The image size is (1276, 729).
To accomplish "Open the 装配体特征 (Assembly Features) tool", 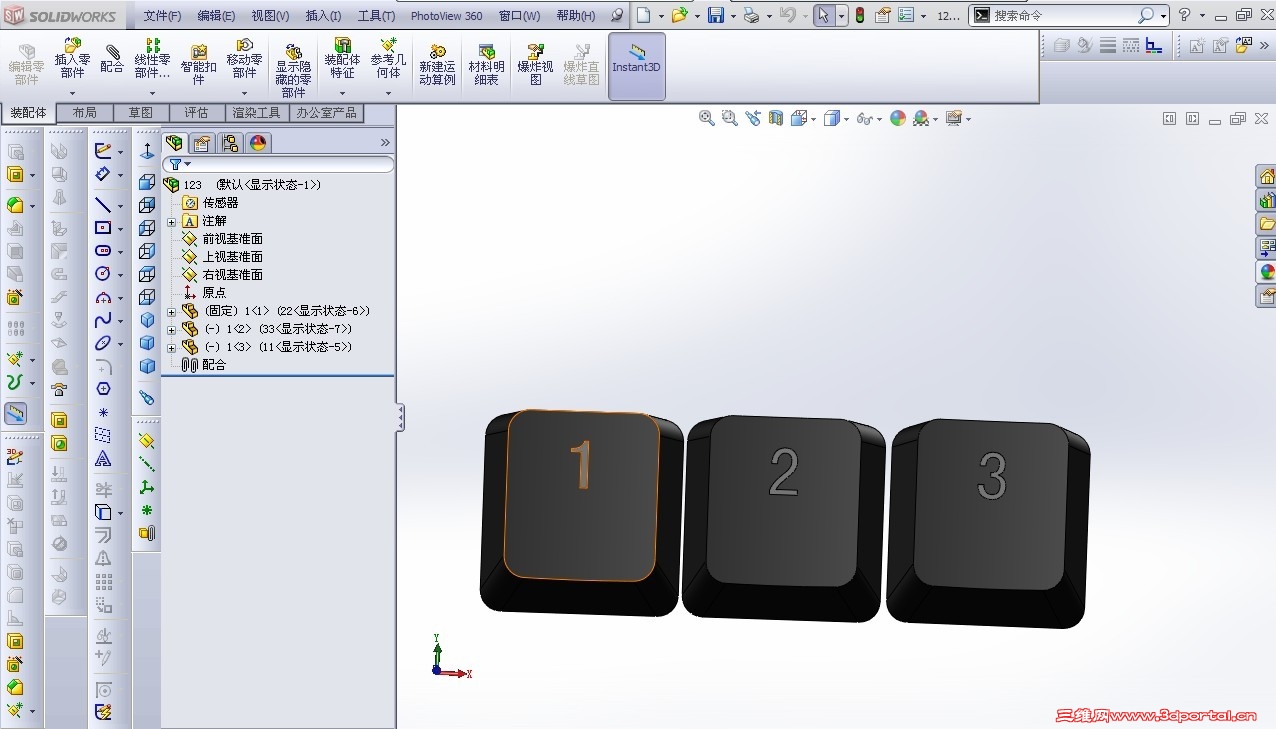I will pos(342,59).
